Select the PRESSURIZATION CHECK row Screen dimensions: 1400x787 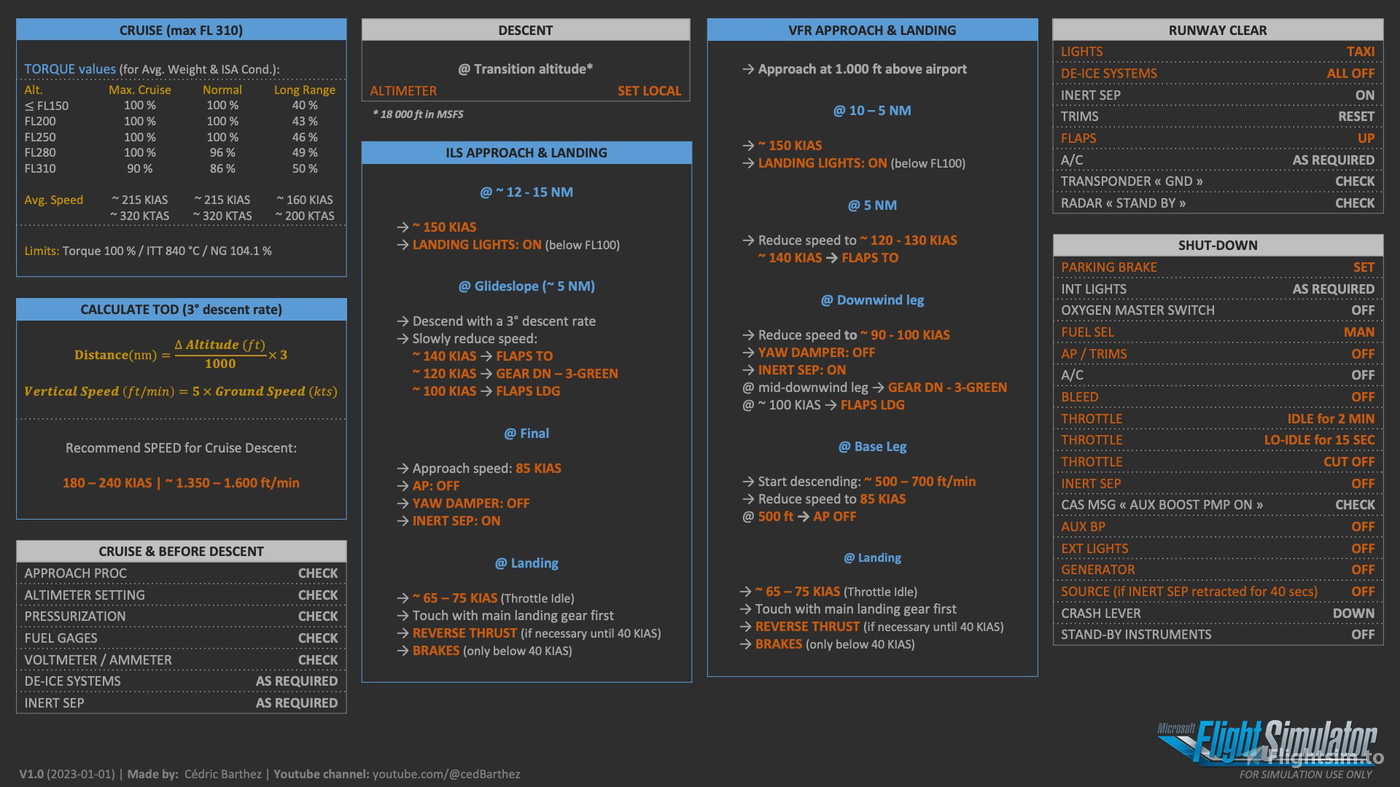(x=181, y=616)
